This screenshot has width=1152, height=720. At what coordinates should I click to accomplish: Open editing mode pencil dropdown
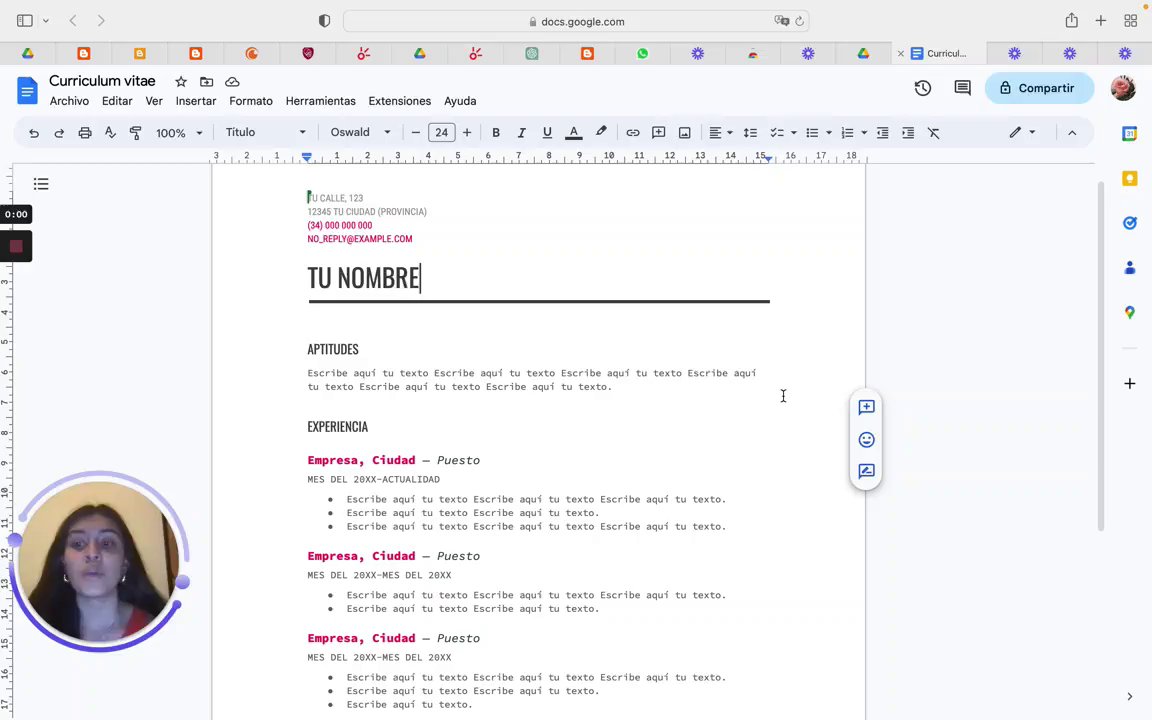(x=1022, y=133)
